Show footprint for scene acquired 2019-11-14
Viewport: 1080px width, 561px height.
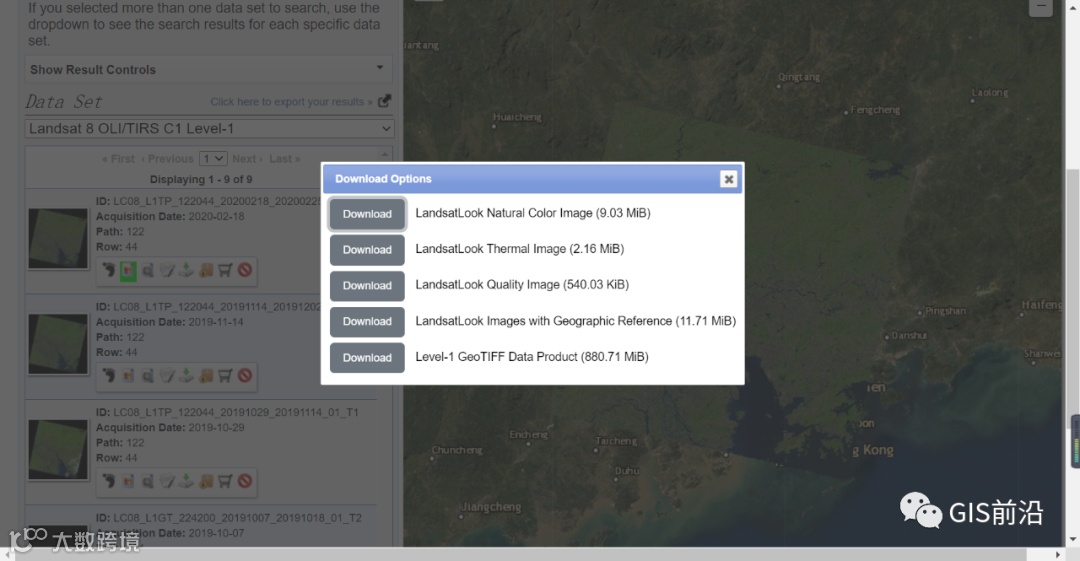click(x=109, y=376)
